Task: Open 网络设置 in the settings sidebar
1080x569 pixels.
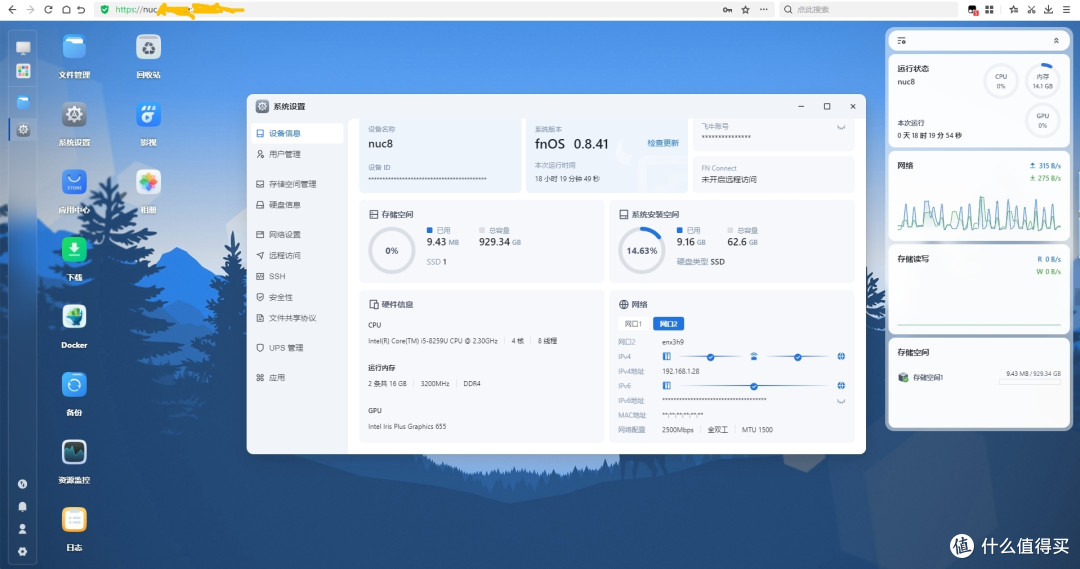Action: point(298,234)
